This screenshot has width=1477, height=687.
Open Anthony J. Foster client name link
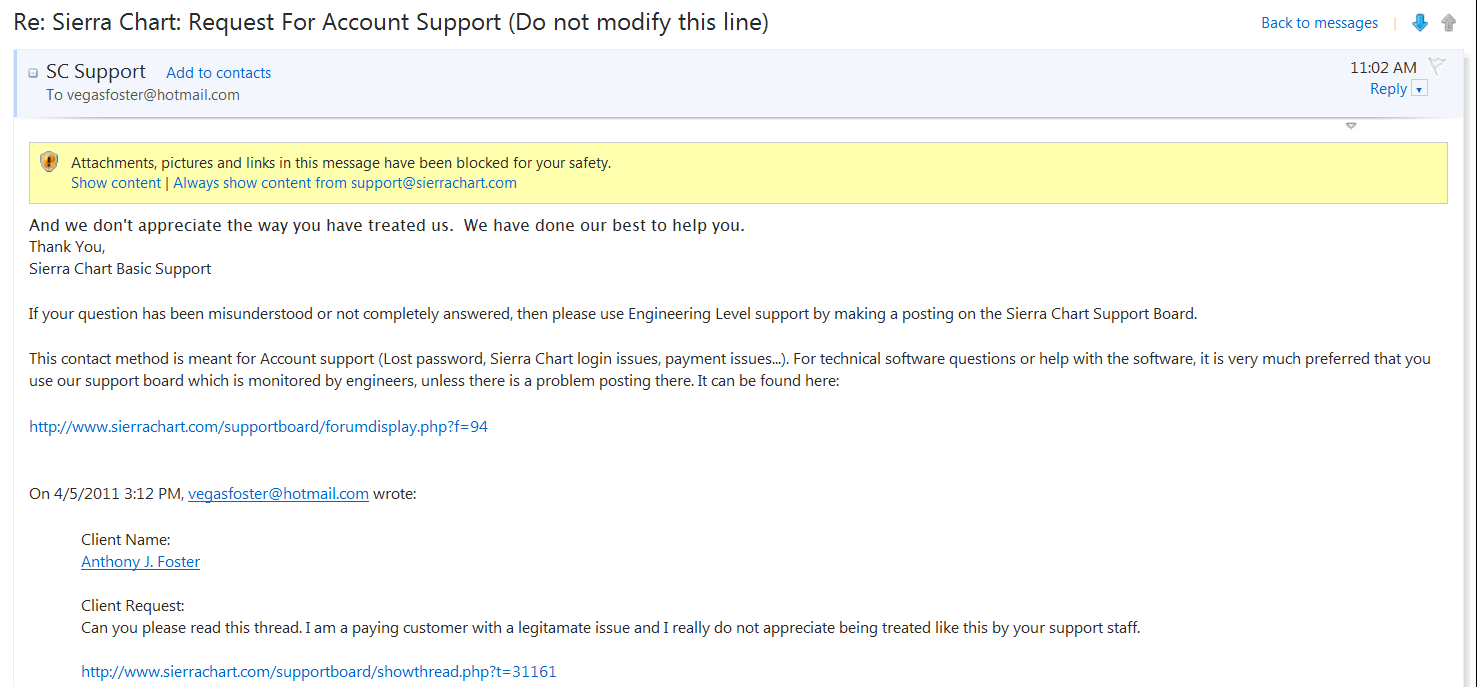pyautogui.click(x=140, y=562)
